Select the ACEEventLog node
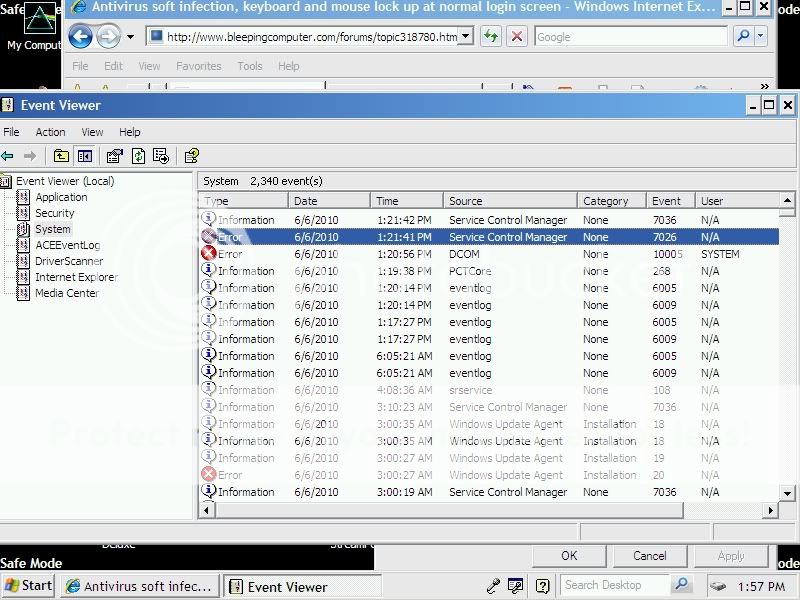This screenshot has width=800, height=600. (67, 245)
